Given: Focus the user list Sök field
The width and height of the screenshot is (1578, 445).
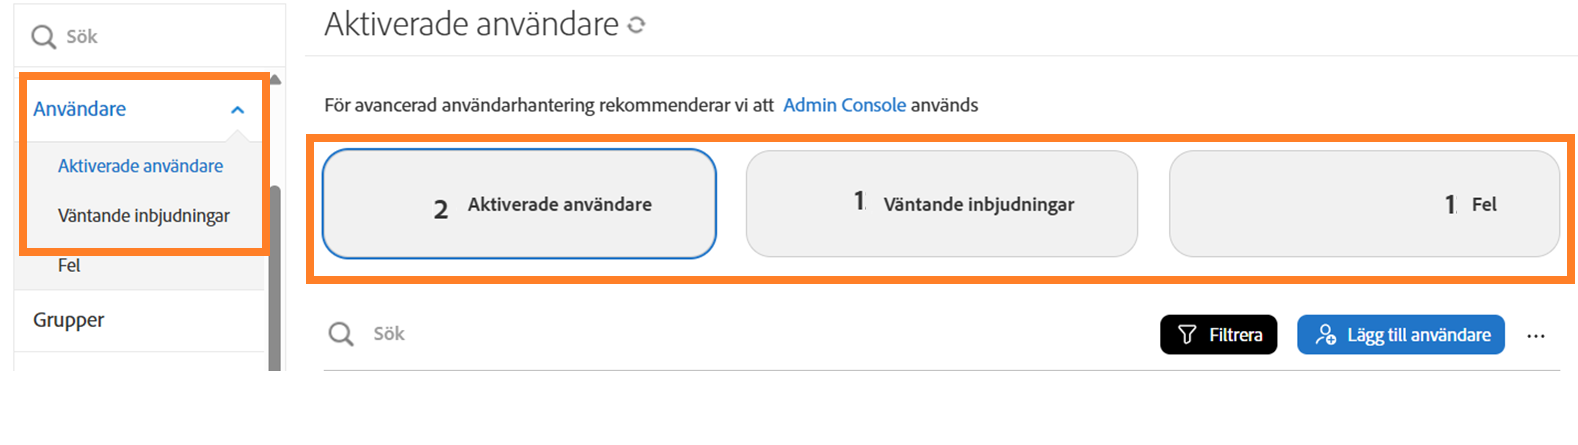Looking at the screenshot, I should pos(700,334).
